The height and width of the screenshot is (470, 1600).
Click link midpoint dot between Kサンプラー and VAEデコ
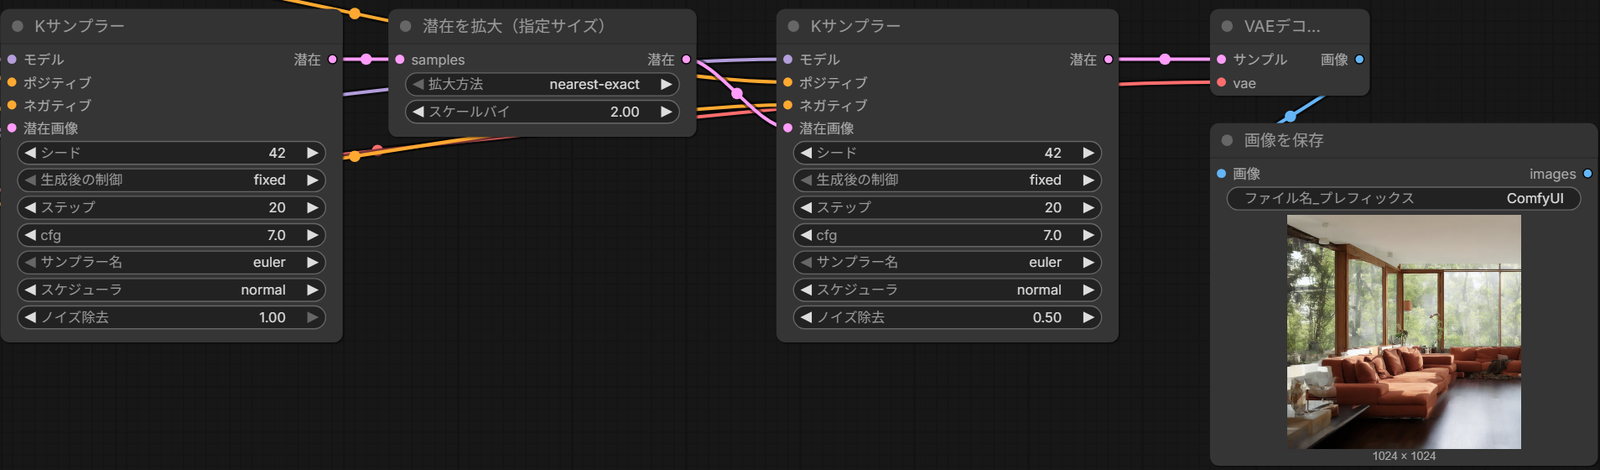(1165, 60)
